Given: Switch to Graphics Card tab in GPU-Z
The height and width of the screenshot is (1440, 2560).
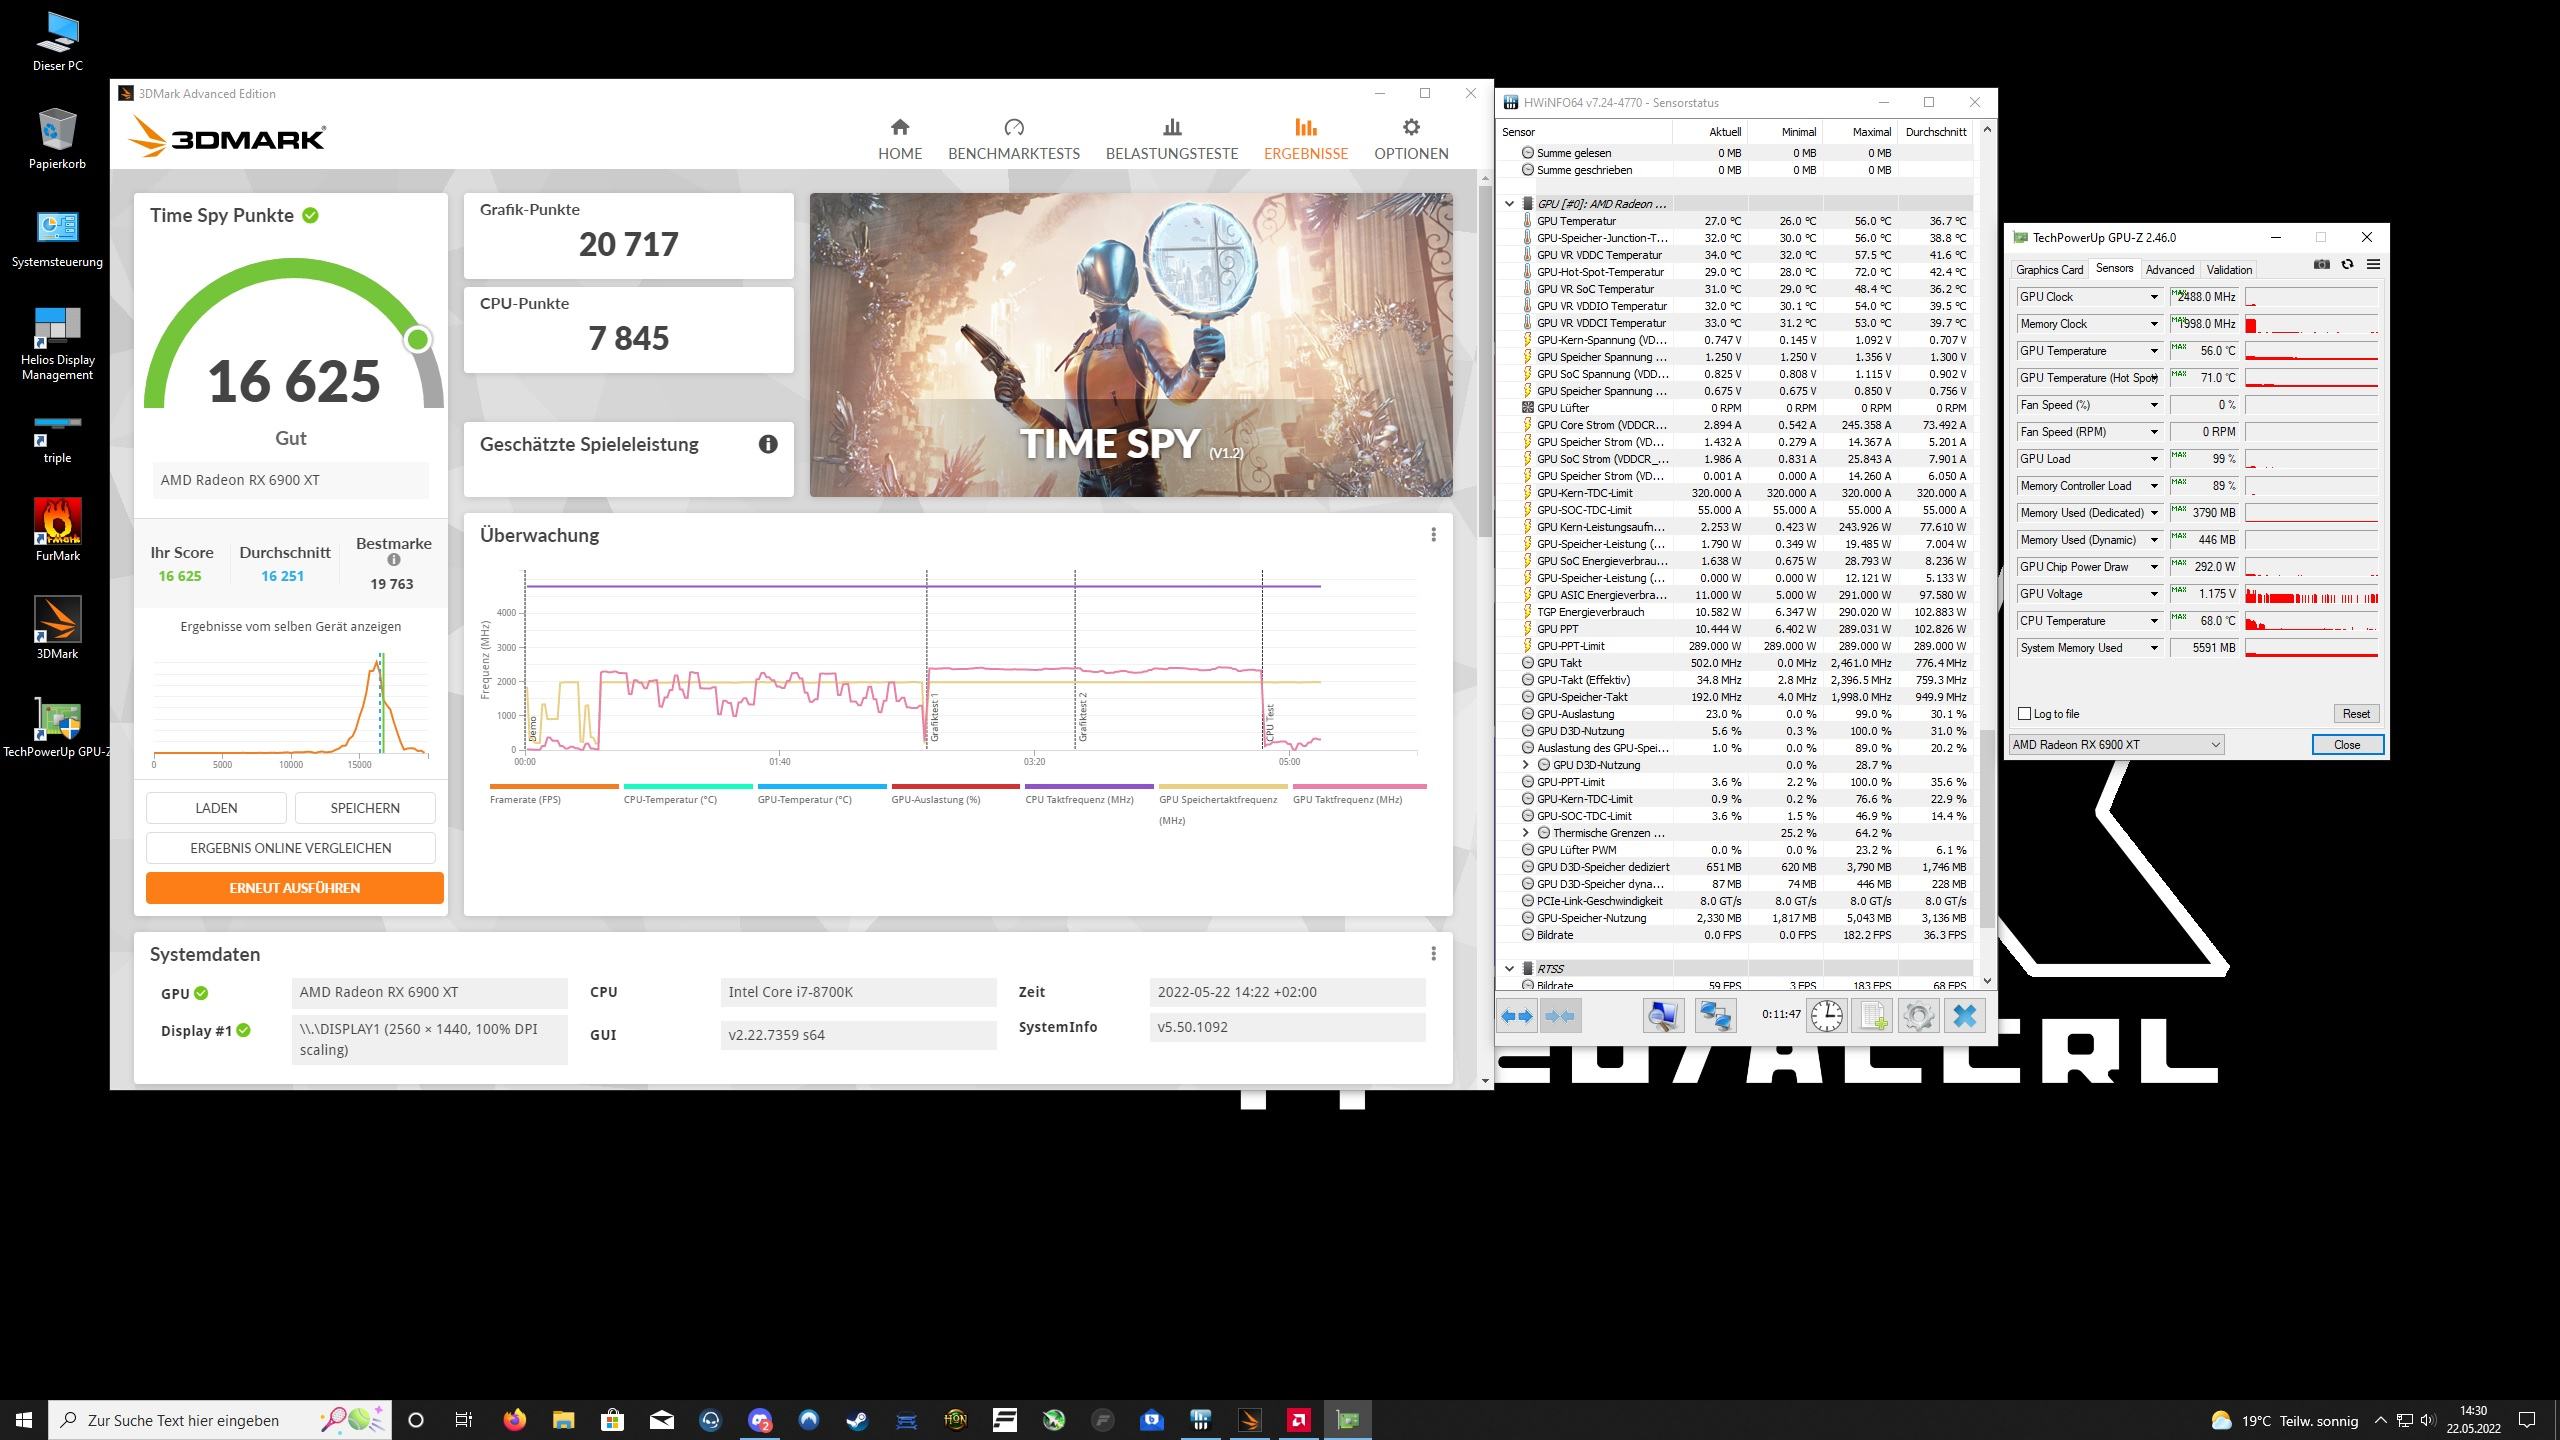Looking at the screenshot, I should (2049, 270).
